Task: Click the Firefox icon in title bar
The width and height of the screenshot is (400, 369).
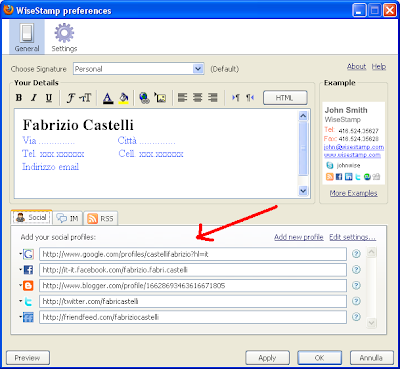Action: pos(8,10)
